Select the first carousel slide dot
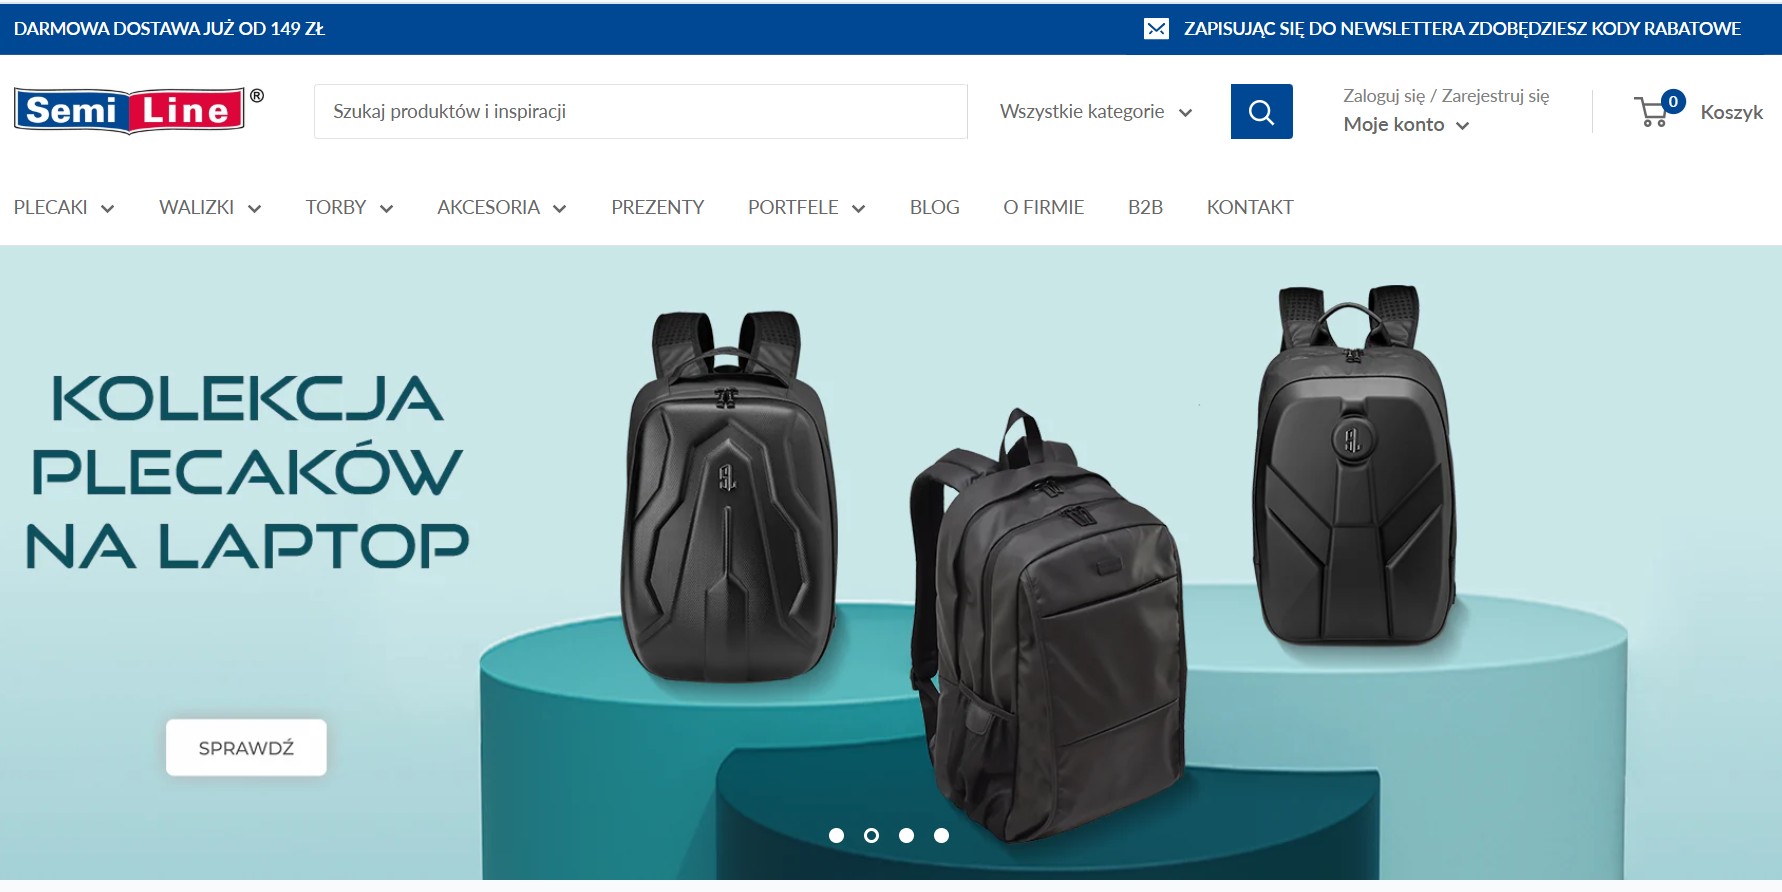The height and width of the screenshot is (892, 1782). pyautogui.click(x=837, y=835)
